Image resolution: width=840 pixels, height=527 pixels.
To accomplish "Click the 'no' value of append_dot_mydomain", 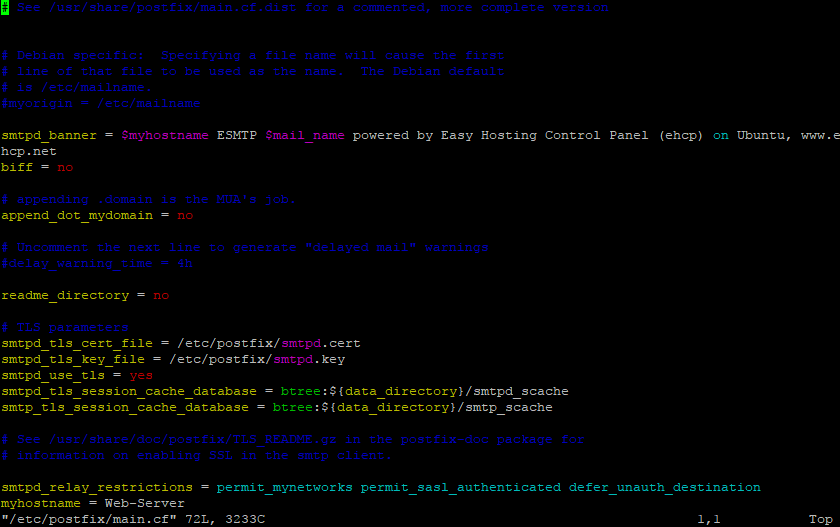I will pyautogui.click(x=185, y=216).
